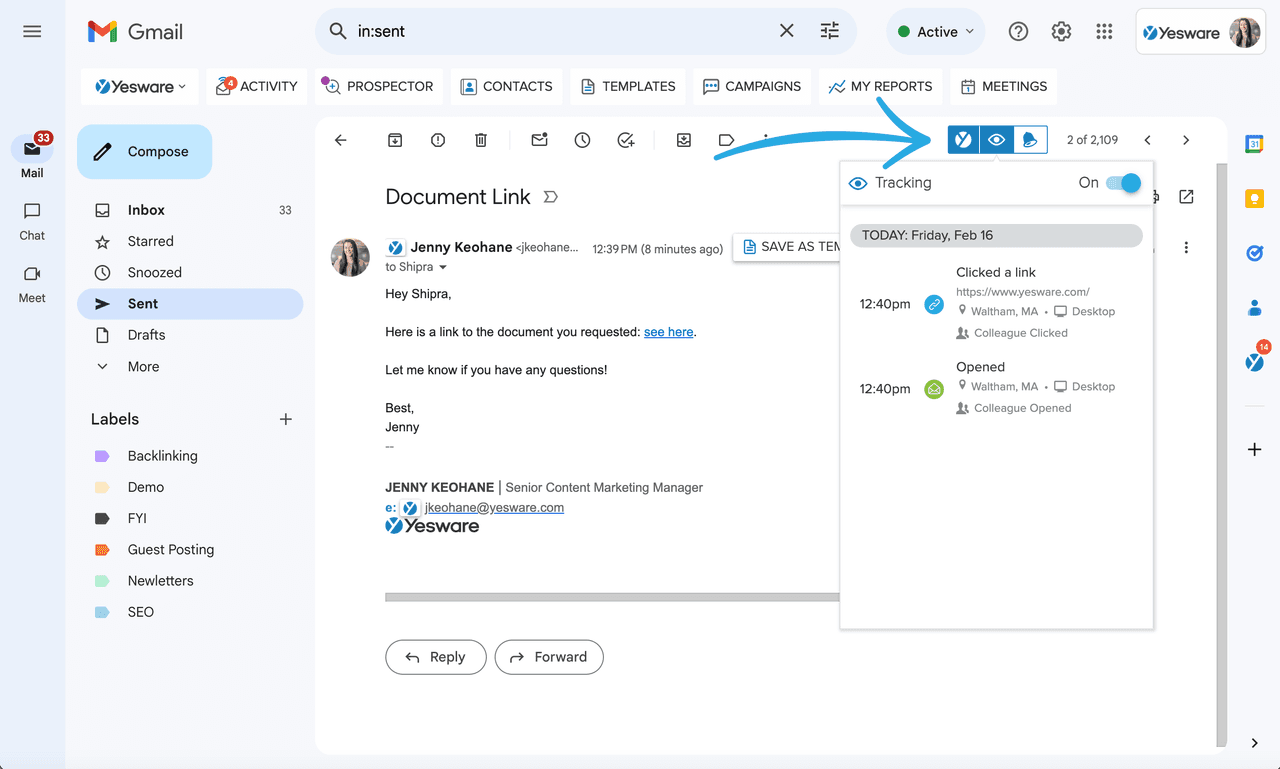This screenshot has width=1280, height=769.
Task: Open the Starred folder
Action: (x=190, y=241)
